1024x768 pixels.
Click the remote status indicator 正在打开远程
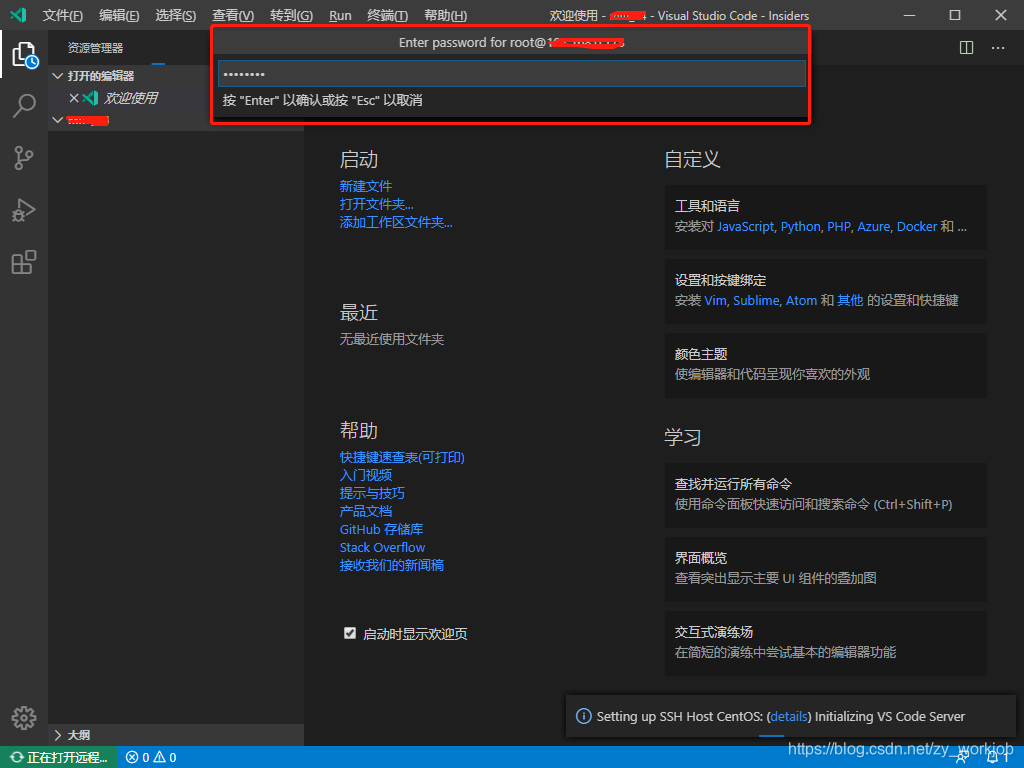(59, 757)
